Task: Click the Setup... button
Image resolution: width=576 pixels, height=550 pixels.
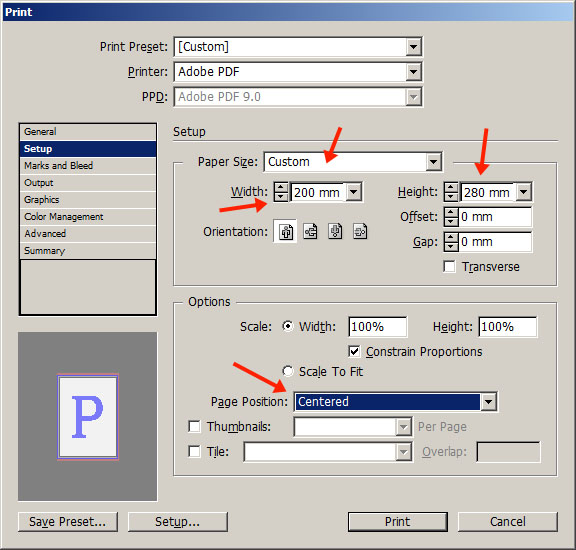Action: (x=178, y=522)
